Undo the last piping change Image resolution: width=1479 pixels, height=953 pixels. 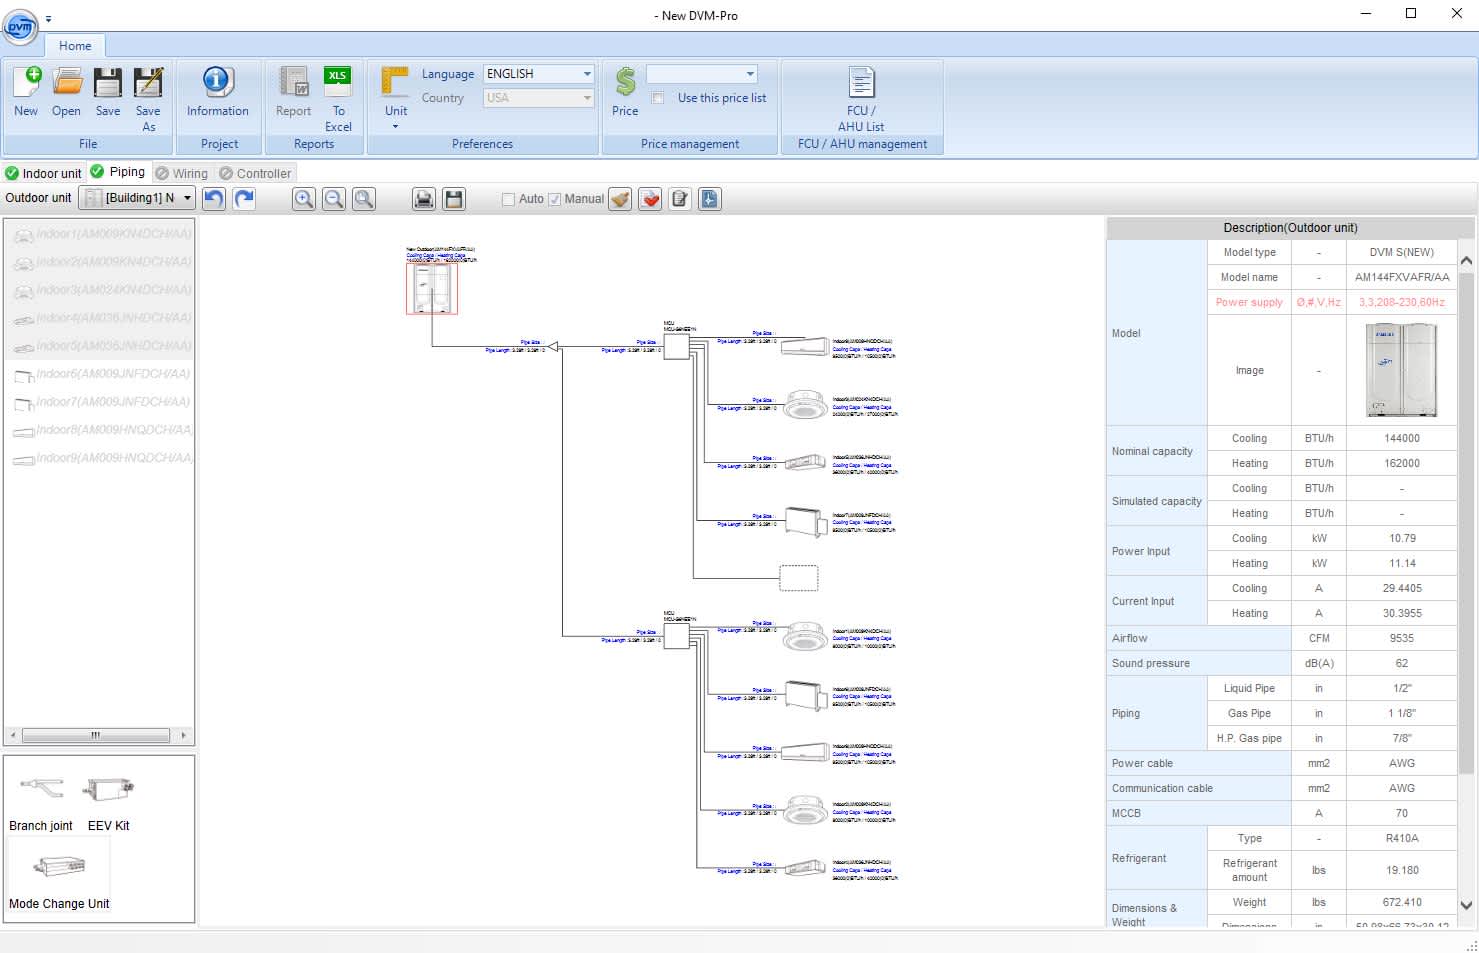[x=212, y=199]
